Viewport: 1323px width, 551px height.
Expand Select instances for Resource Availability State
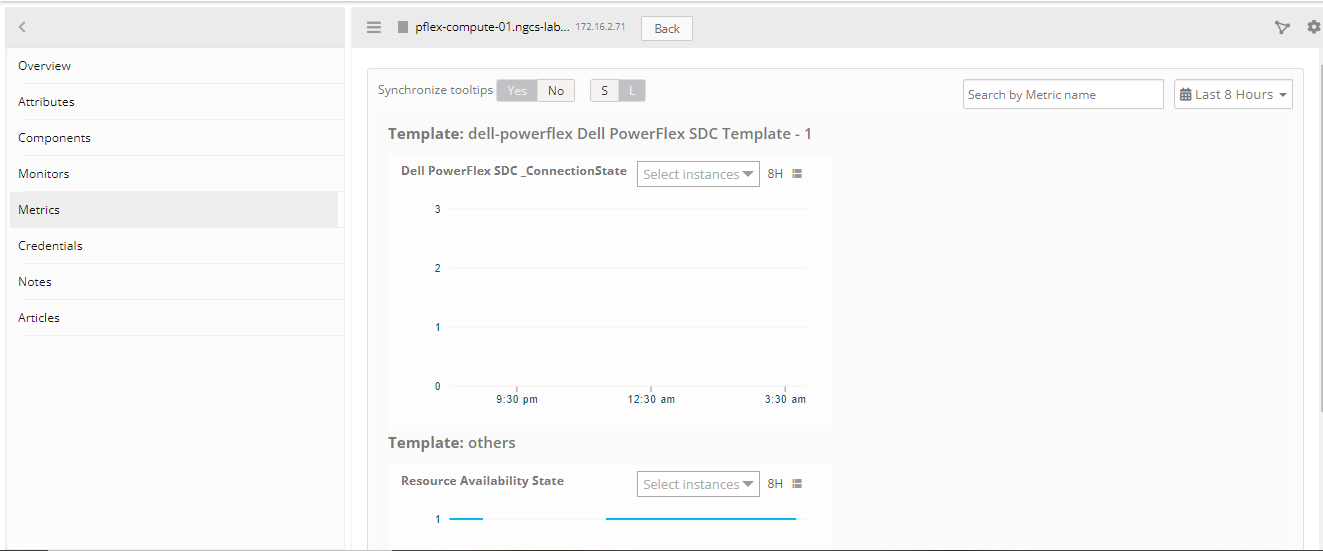698,484
